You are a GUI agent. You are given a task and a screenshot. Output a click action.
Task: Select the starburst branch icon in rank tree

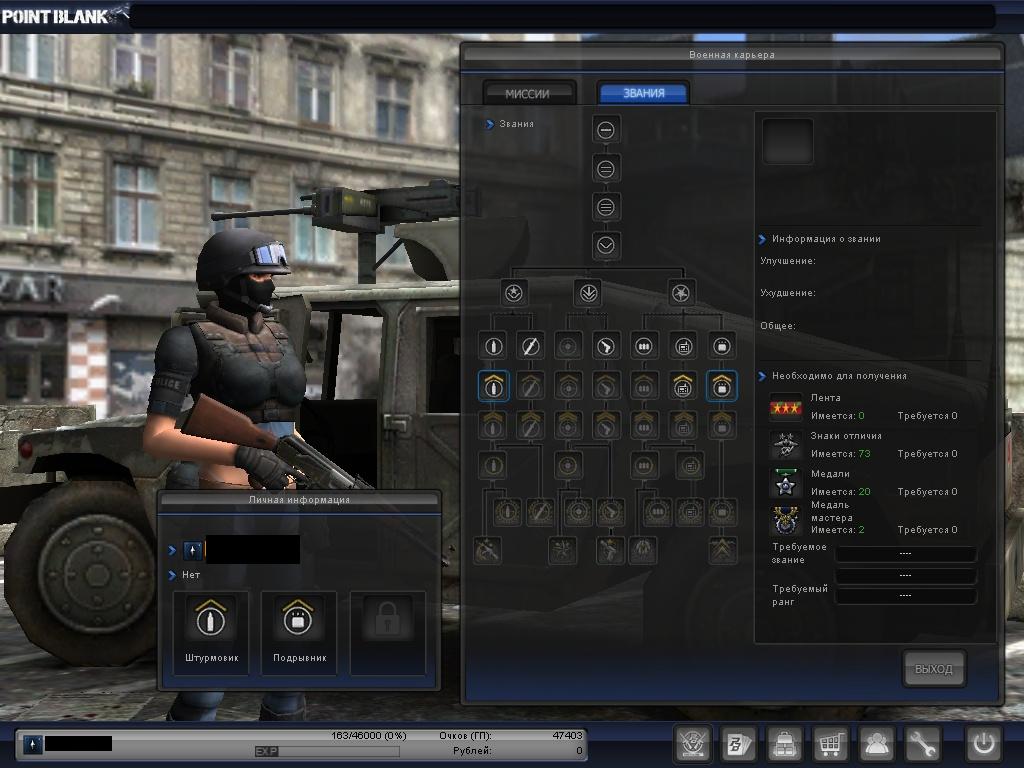(681, 293)
